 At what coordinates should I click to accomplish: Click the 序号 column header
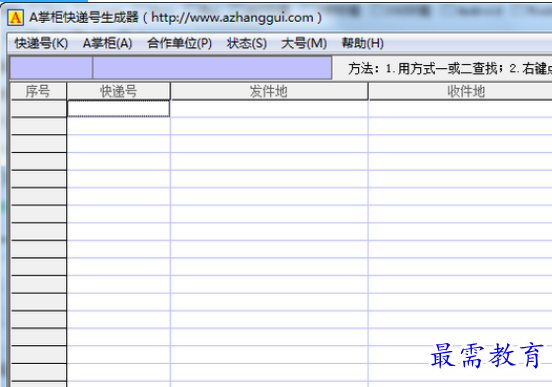[x=38, y=92]
